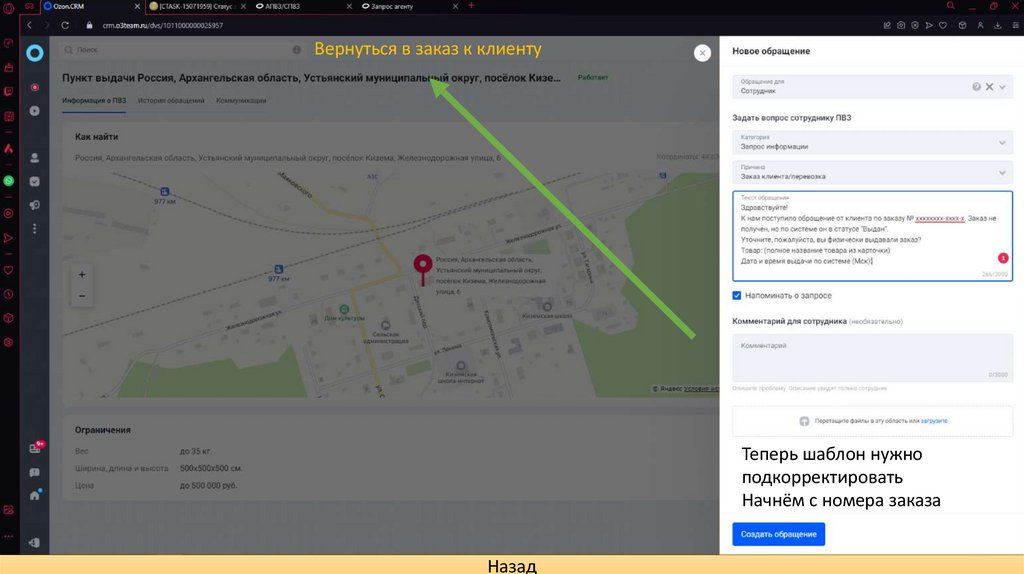The width and height of the screenshot is (1024, 574).
Task: Open the user profile icon in CRM sidebar
Action: coord(35,158)
